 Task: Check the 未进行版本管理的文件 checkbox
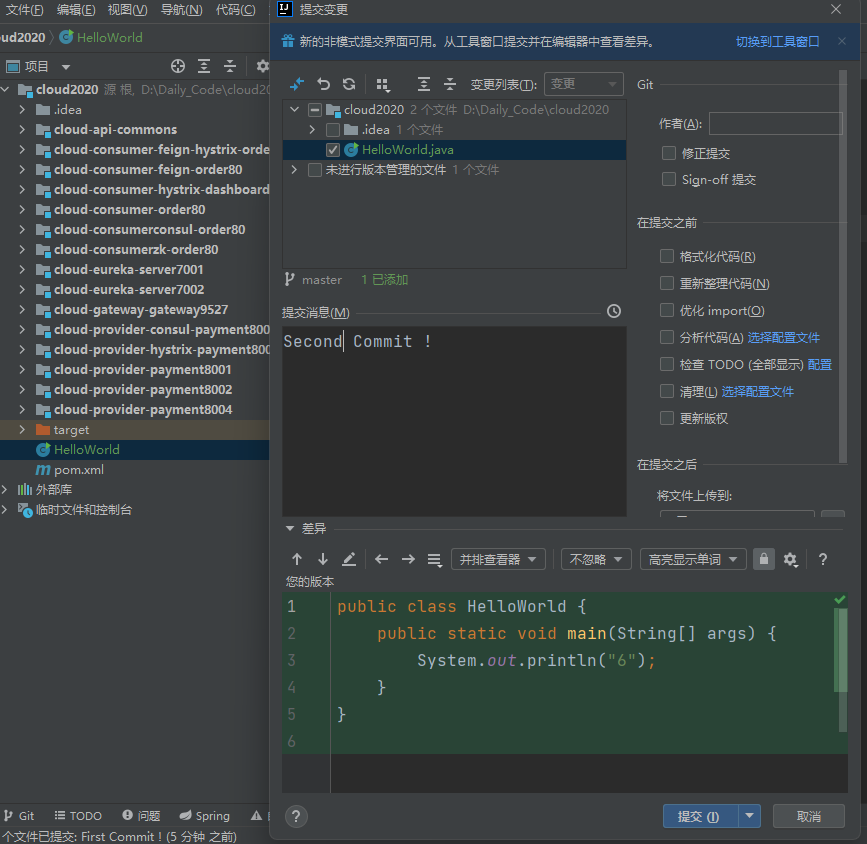315,170
